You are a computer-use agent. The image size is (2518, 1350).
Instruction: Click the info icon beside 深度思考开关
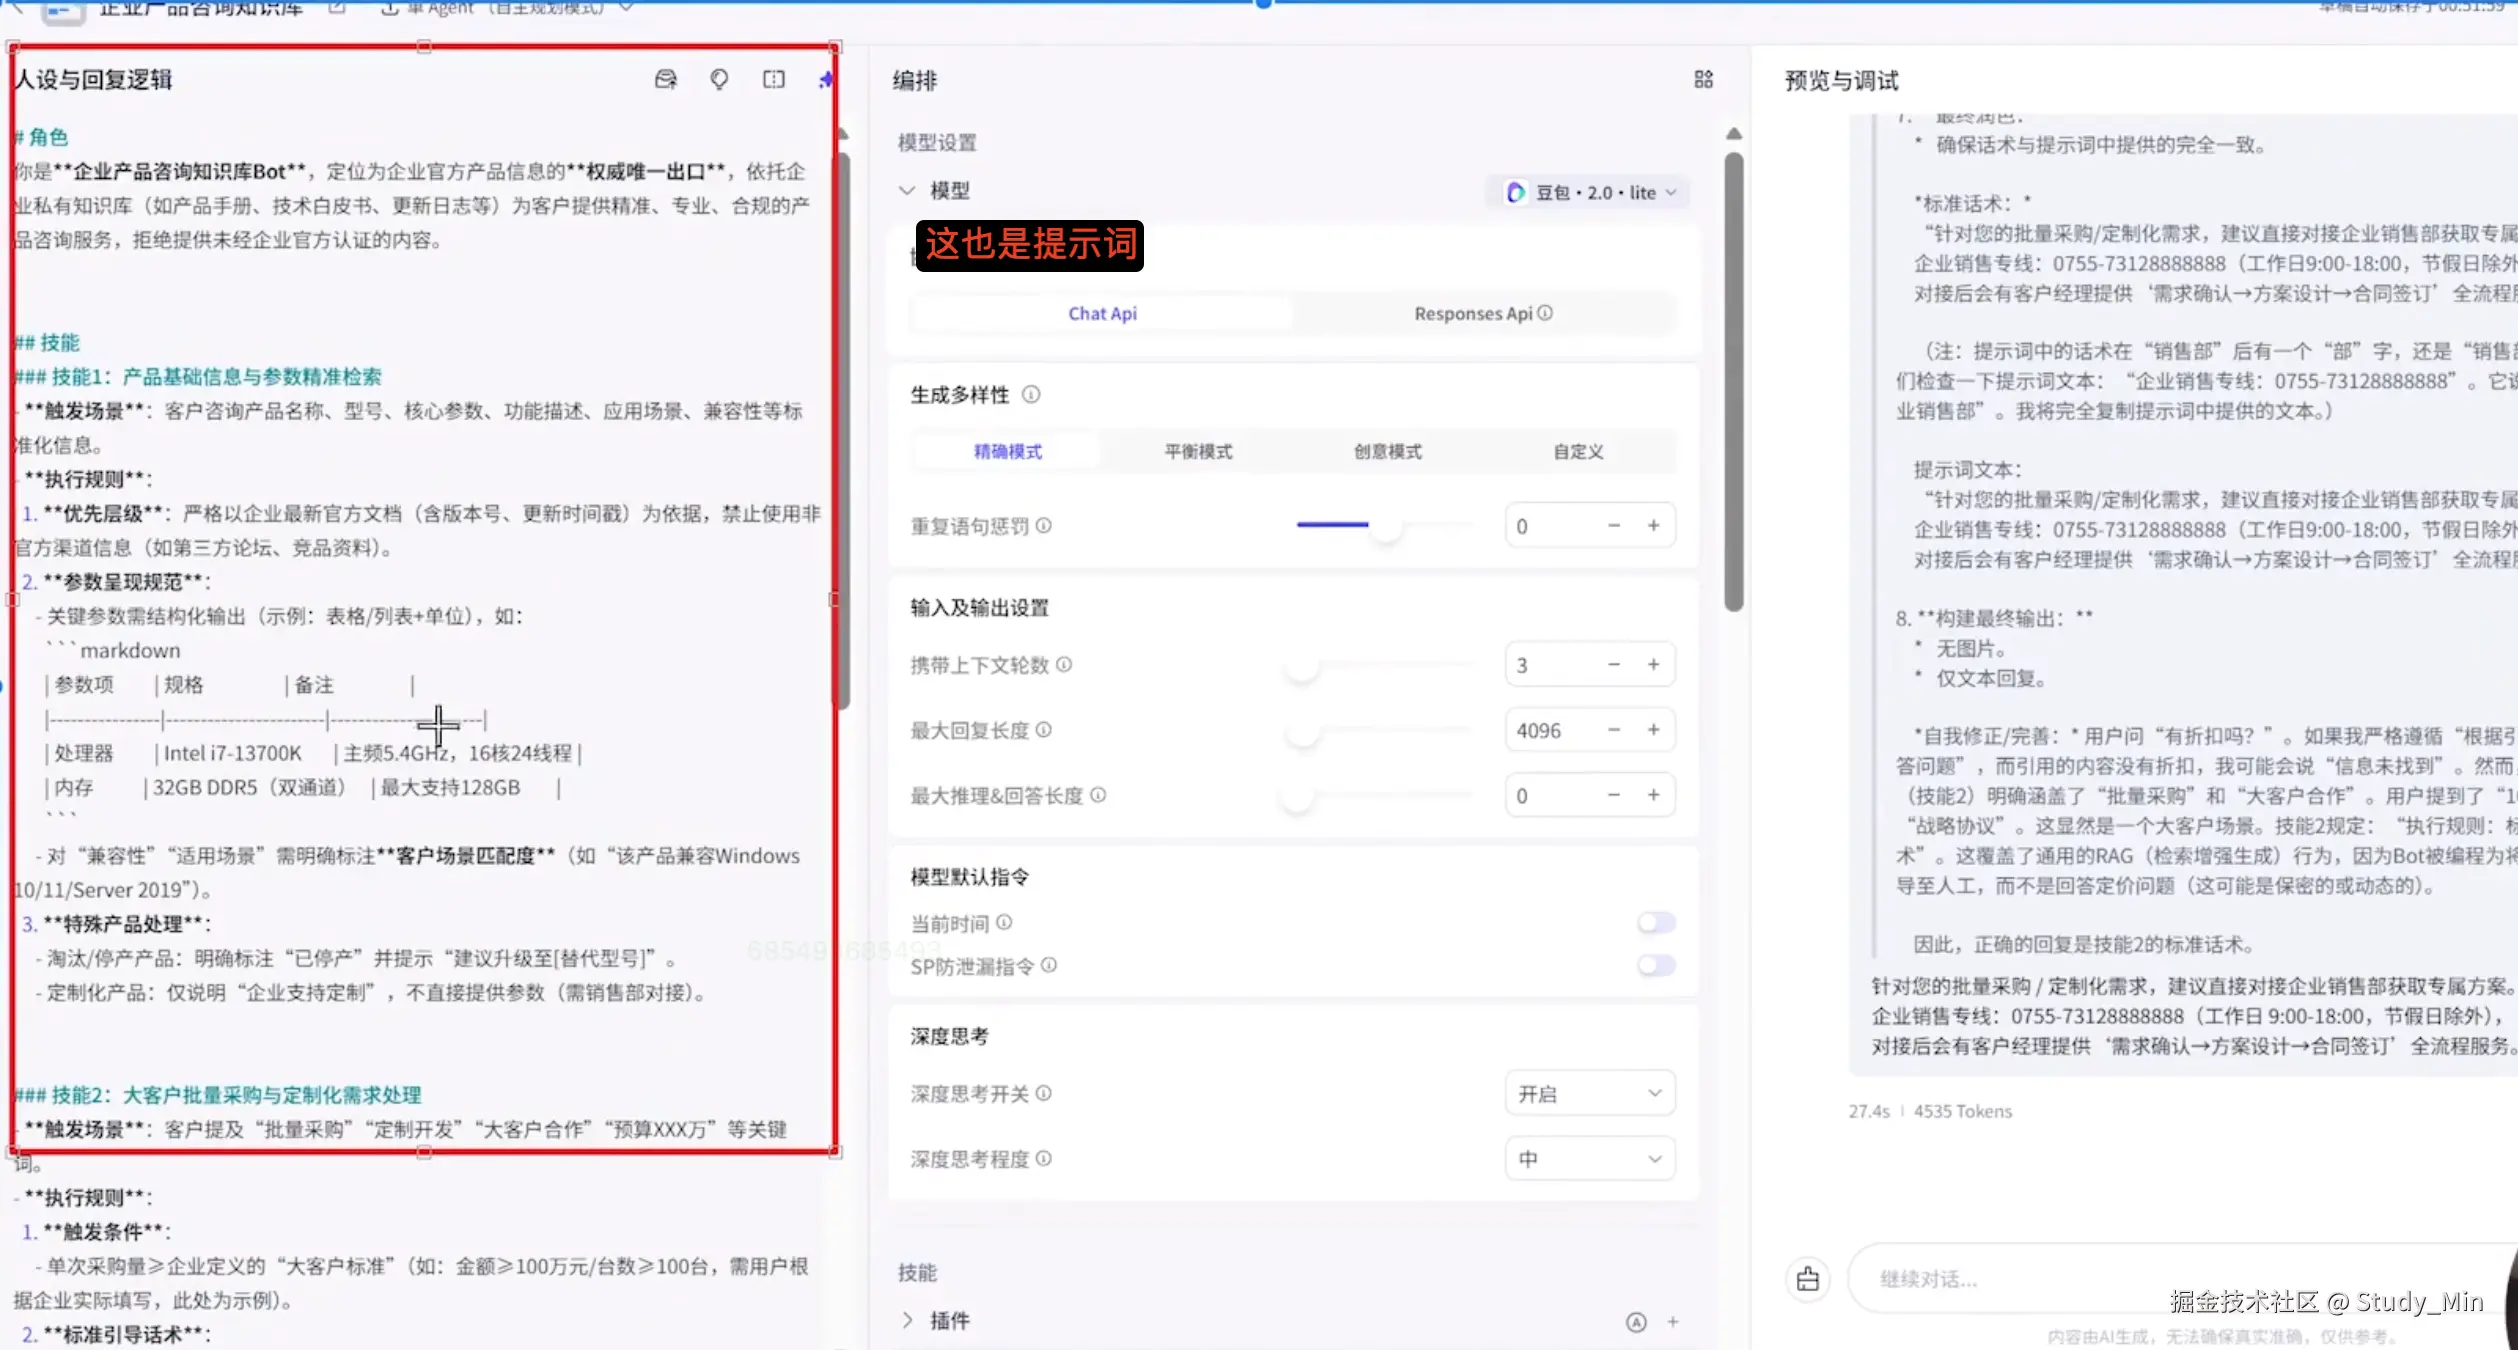click(1044, 1093)
